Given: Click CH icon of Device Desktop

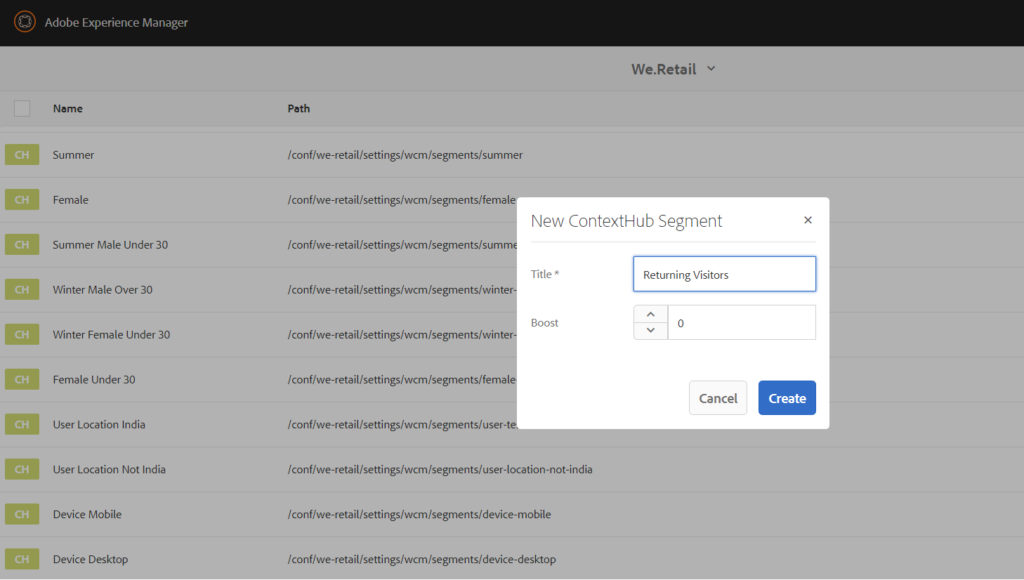Looking at the screenshot, I should (22, 559).
